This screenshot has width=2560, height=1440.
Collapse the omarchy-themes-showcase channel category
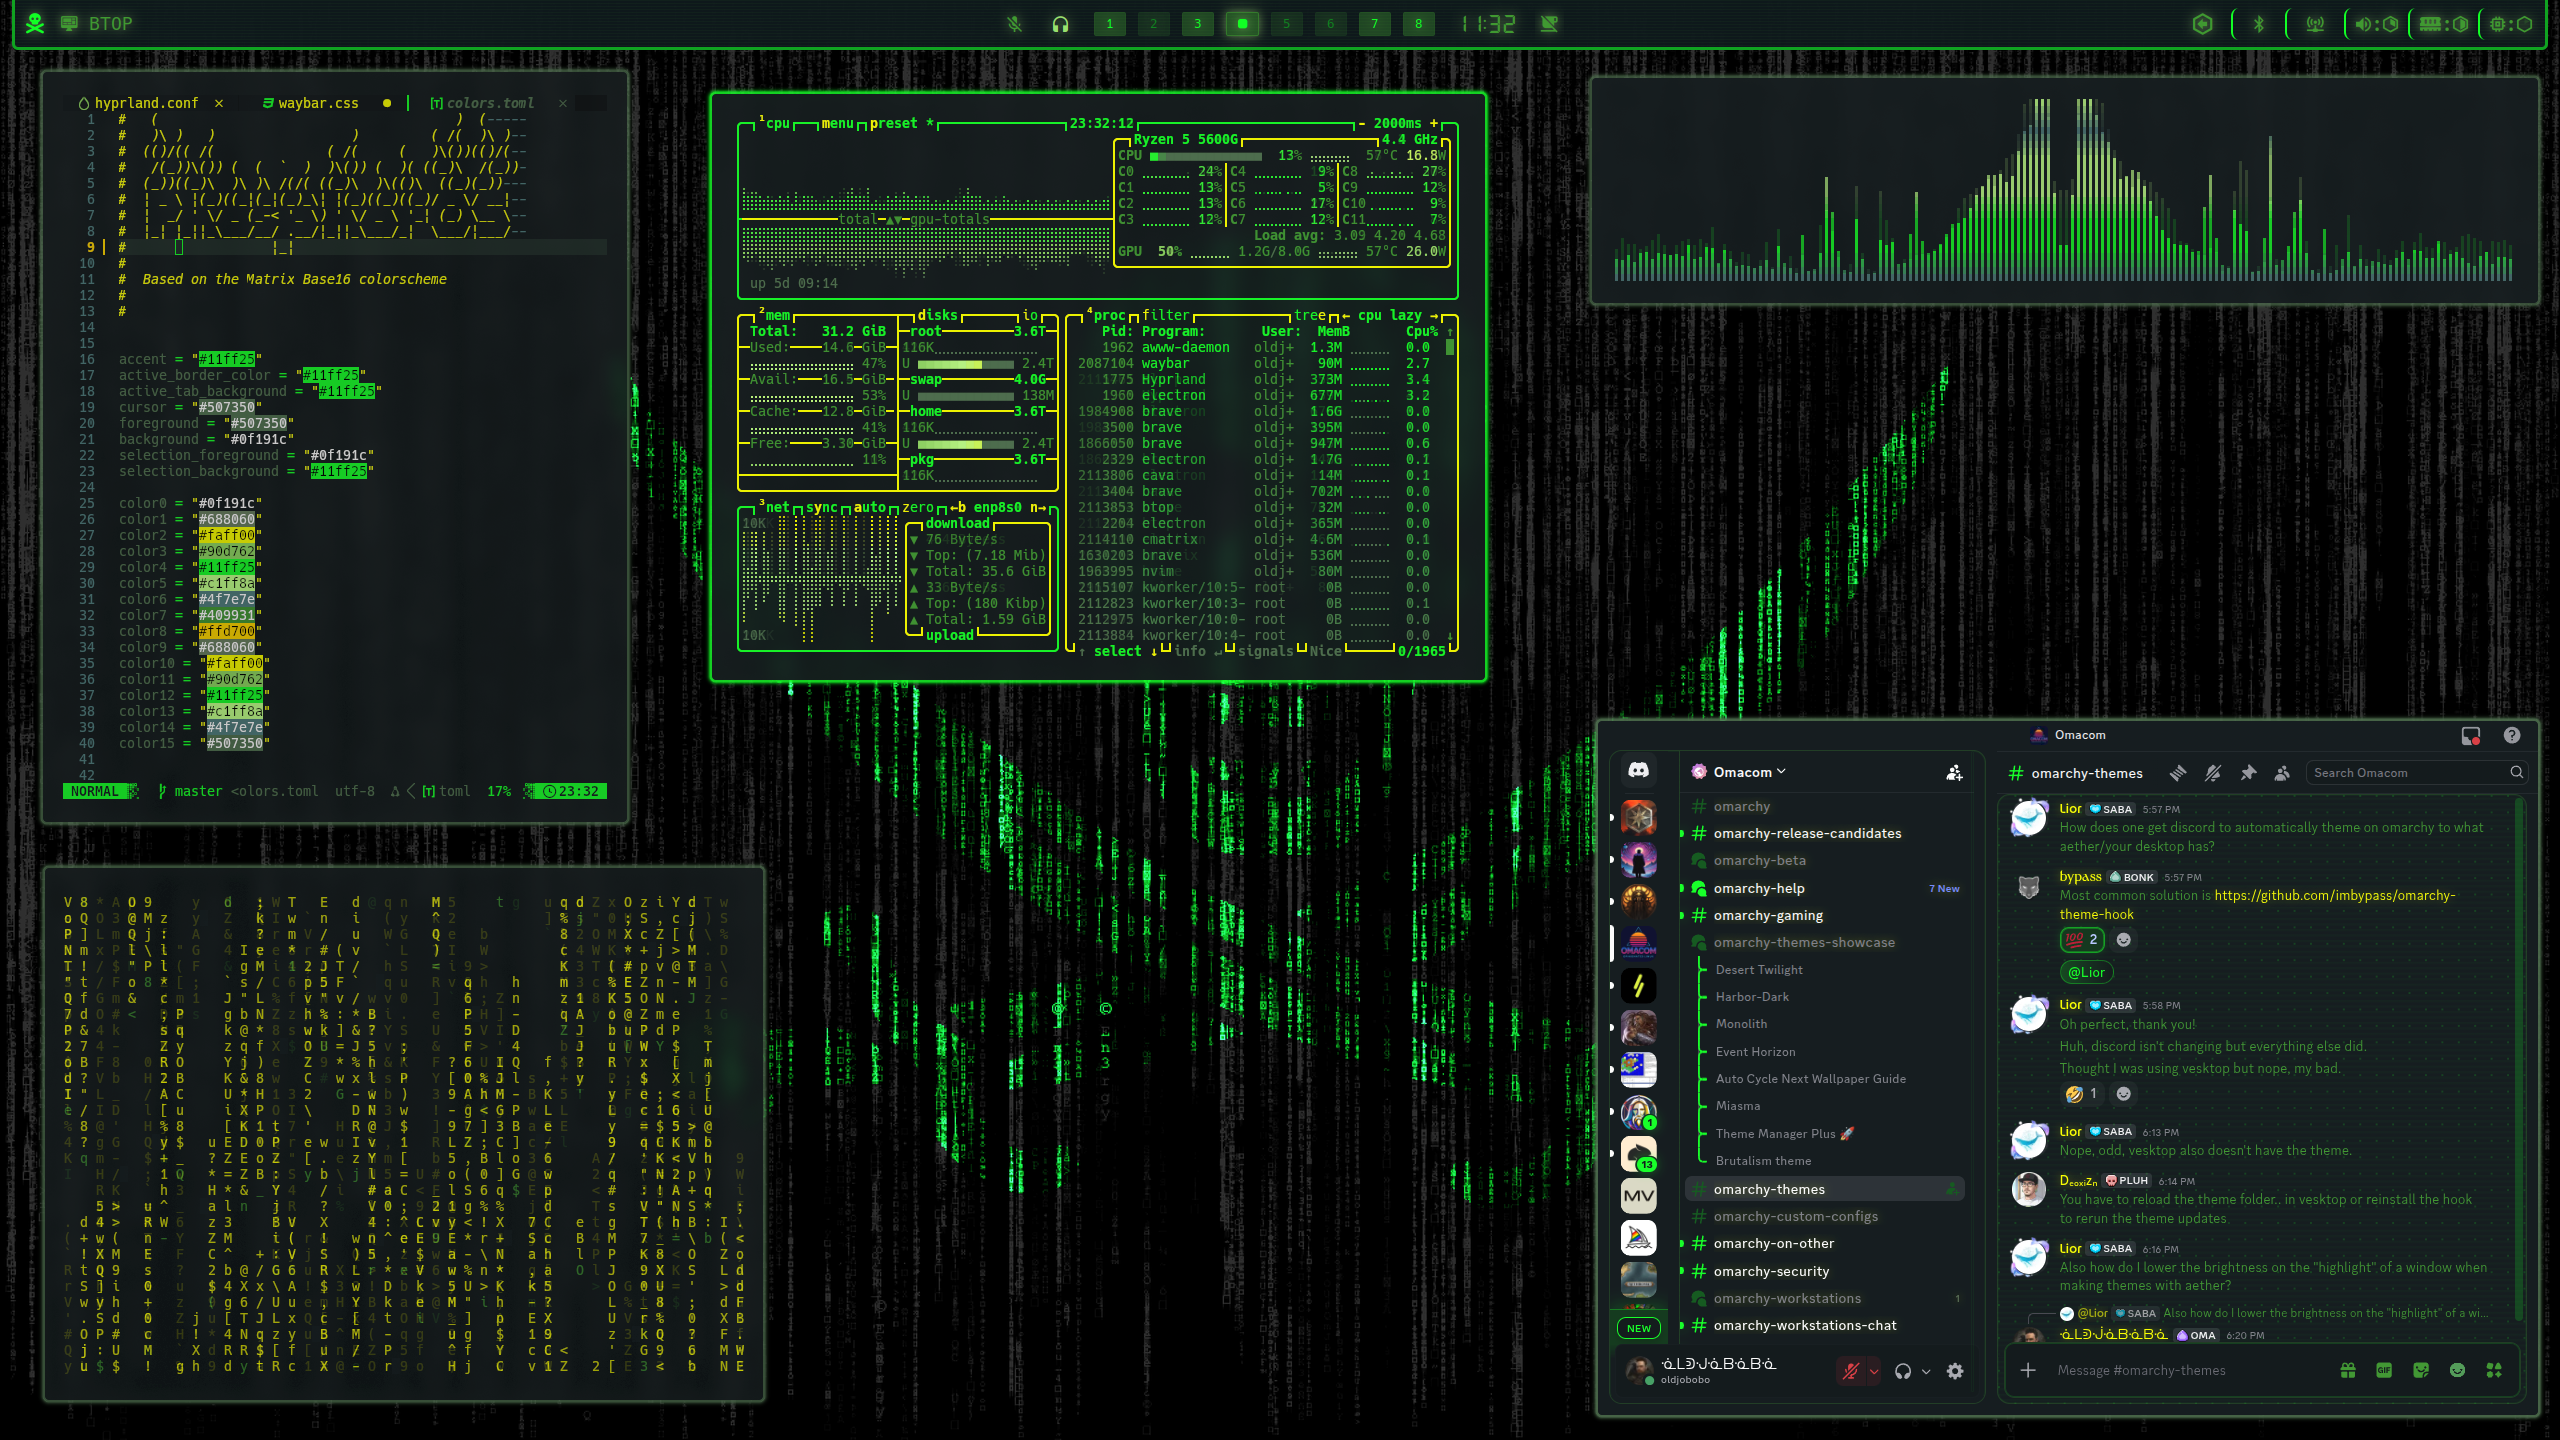[x=1804, y=942]
